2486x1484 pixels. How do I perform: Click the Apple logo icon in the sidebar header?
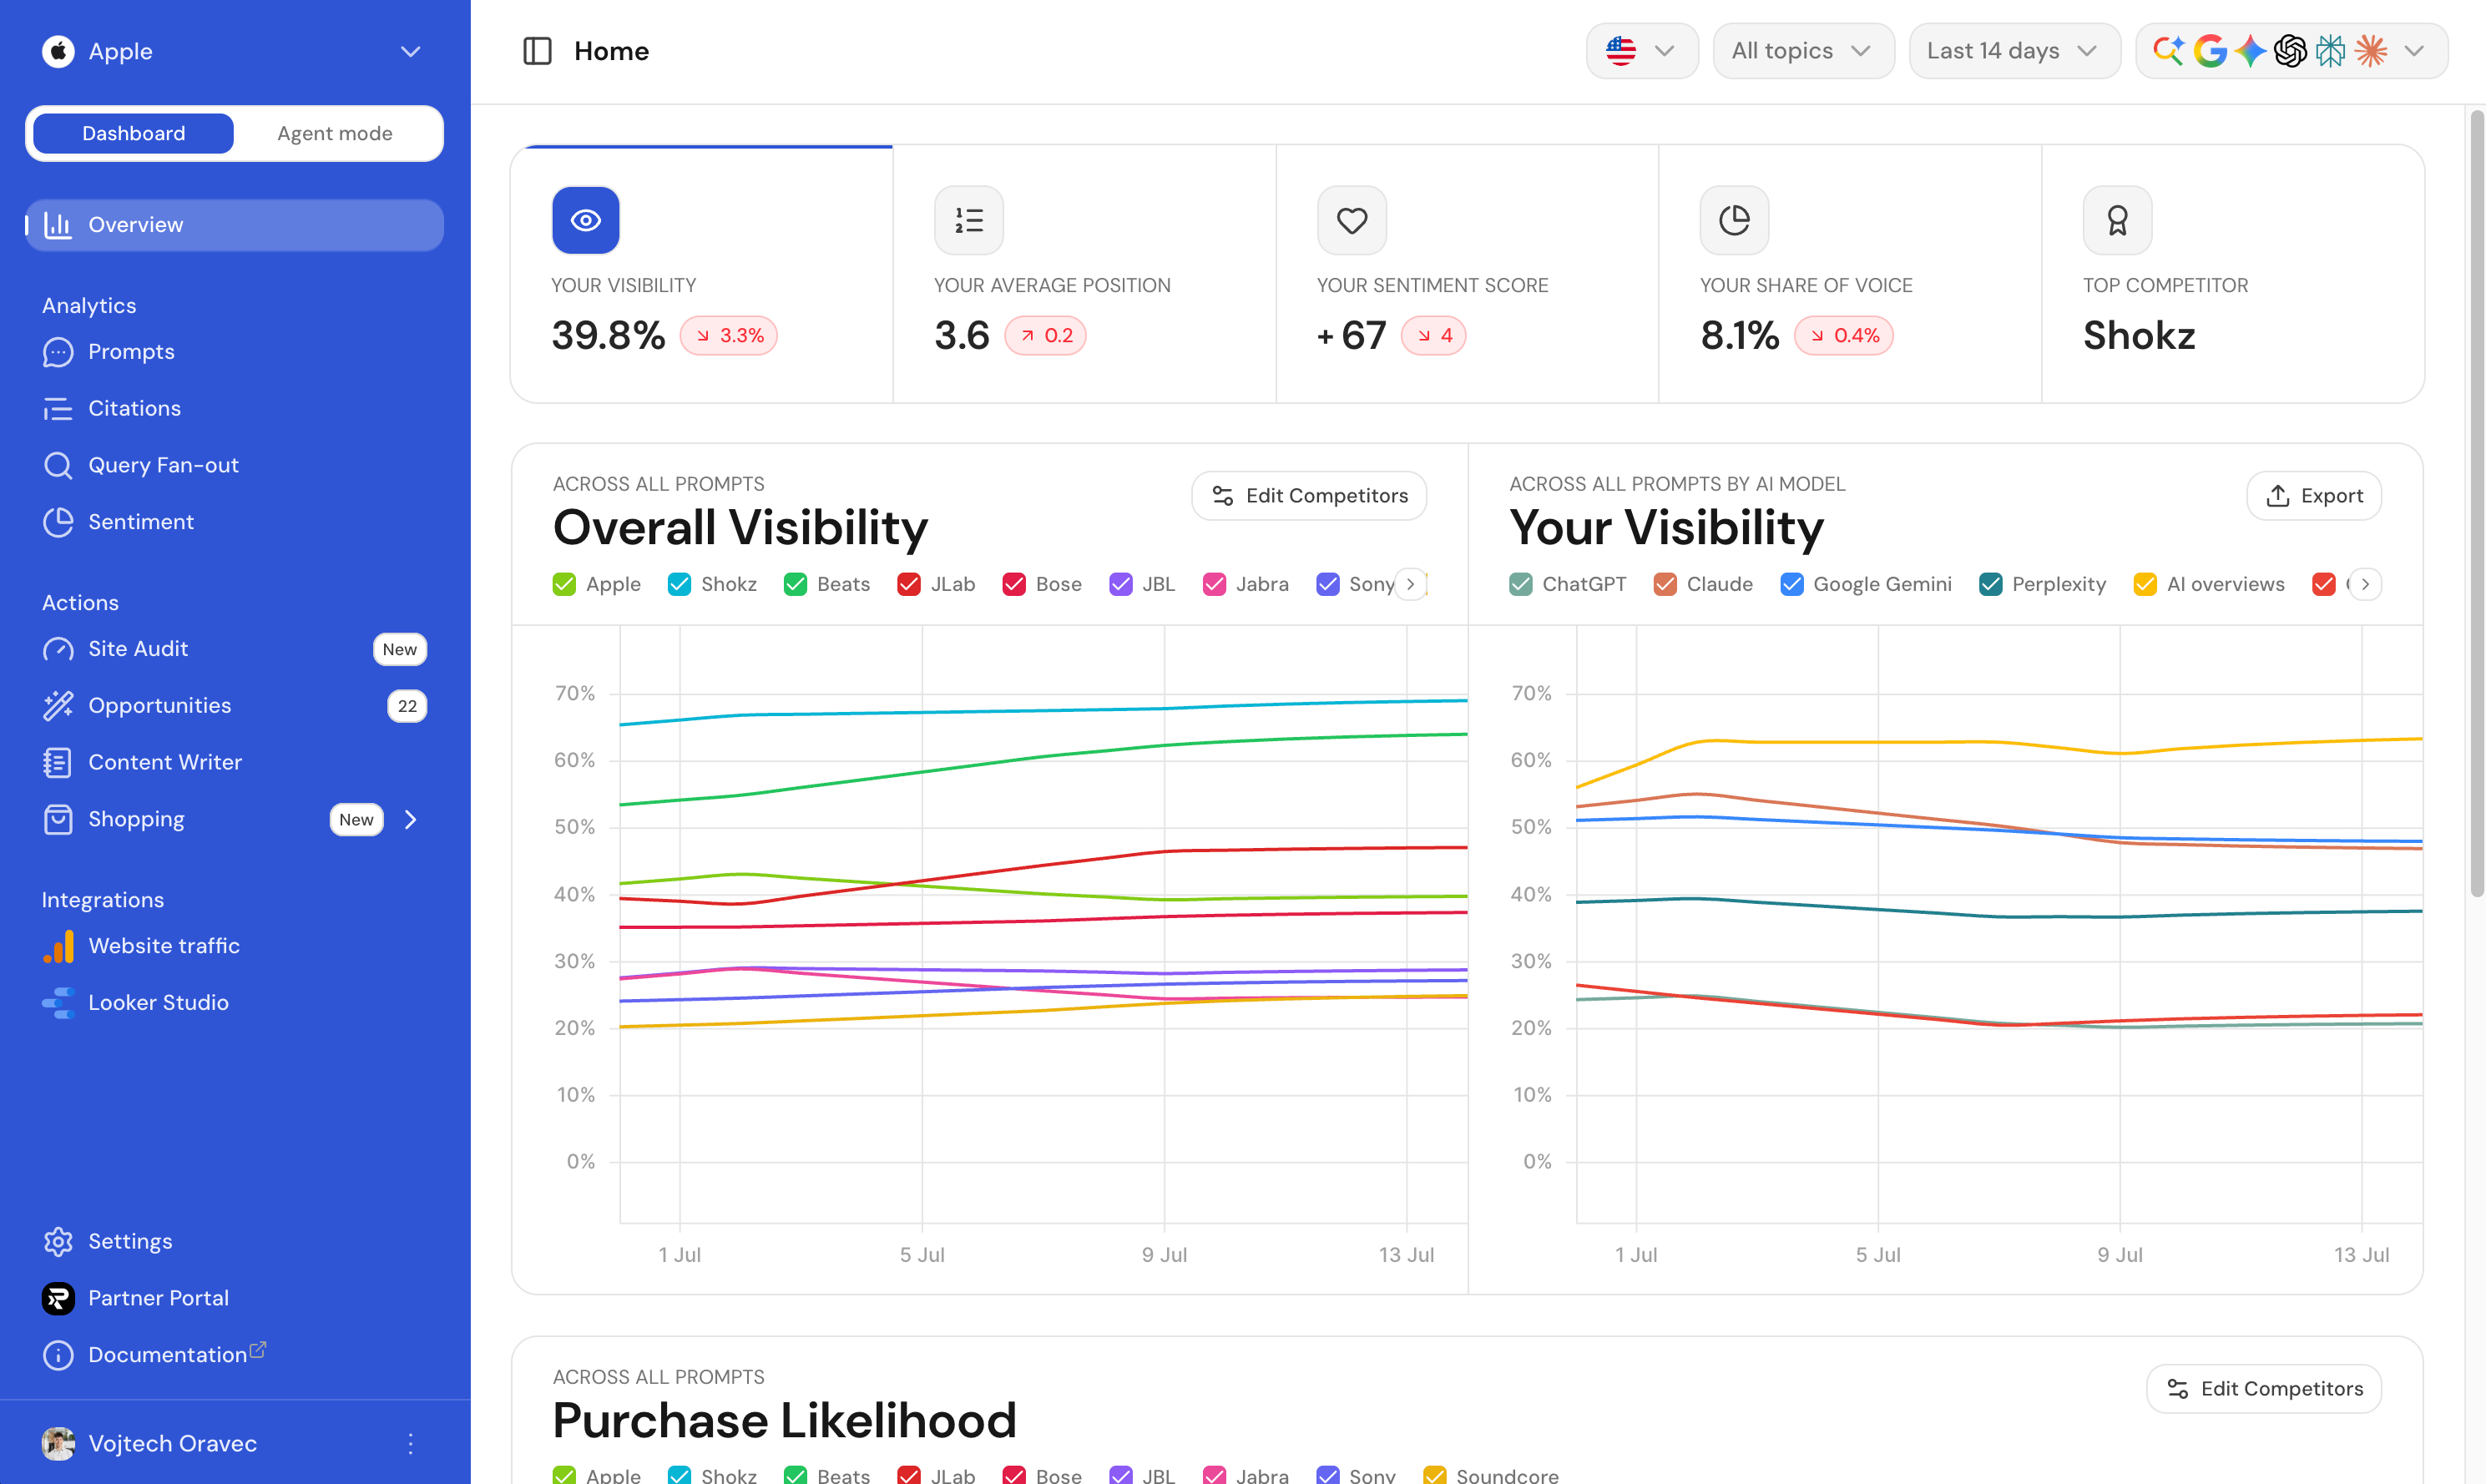[58, 51]
